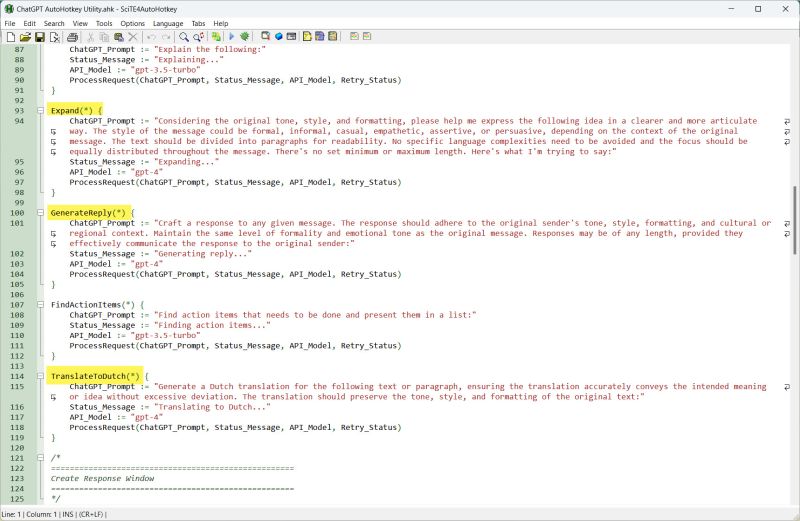
Task: Click the second-to-last picture toolbar icon
Action: coord(354,36)
